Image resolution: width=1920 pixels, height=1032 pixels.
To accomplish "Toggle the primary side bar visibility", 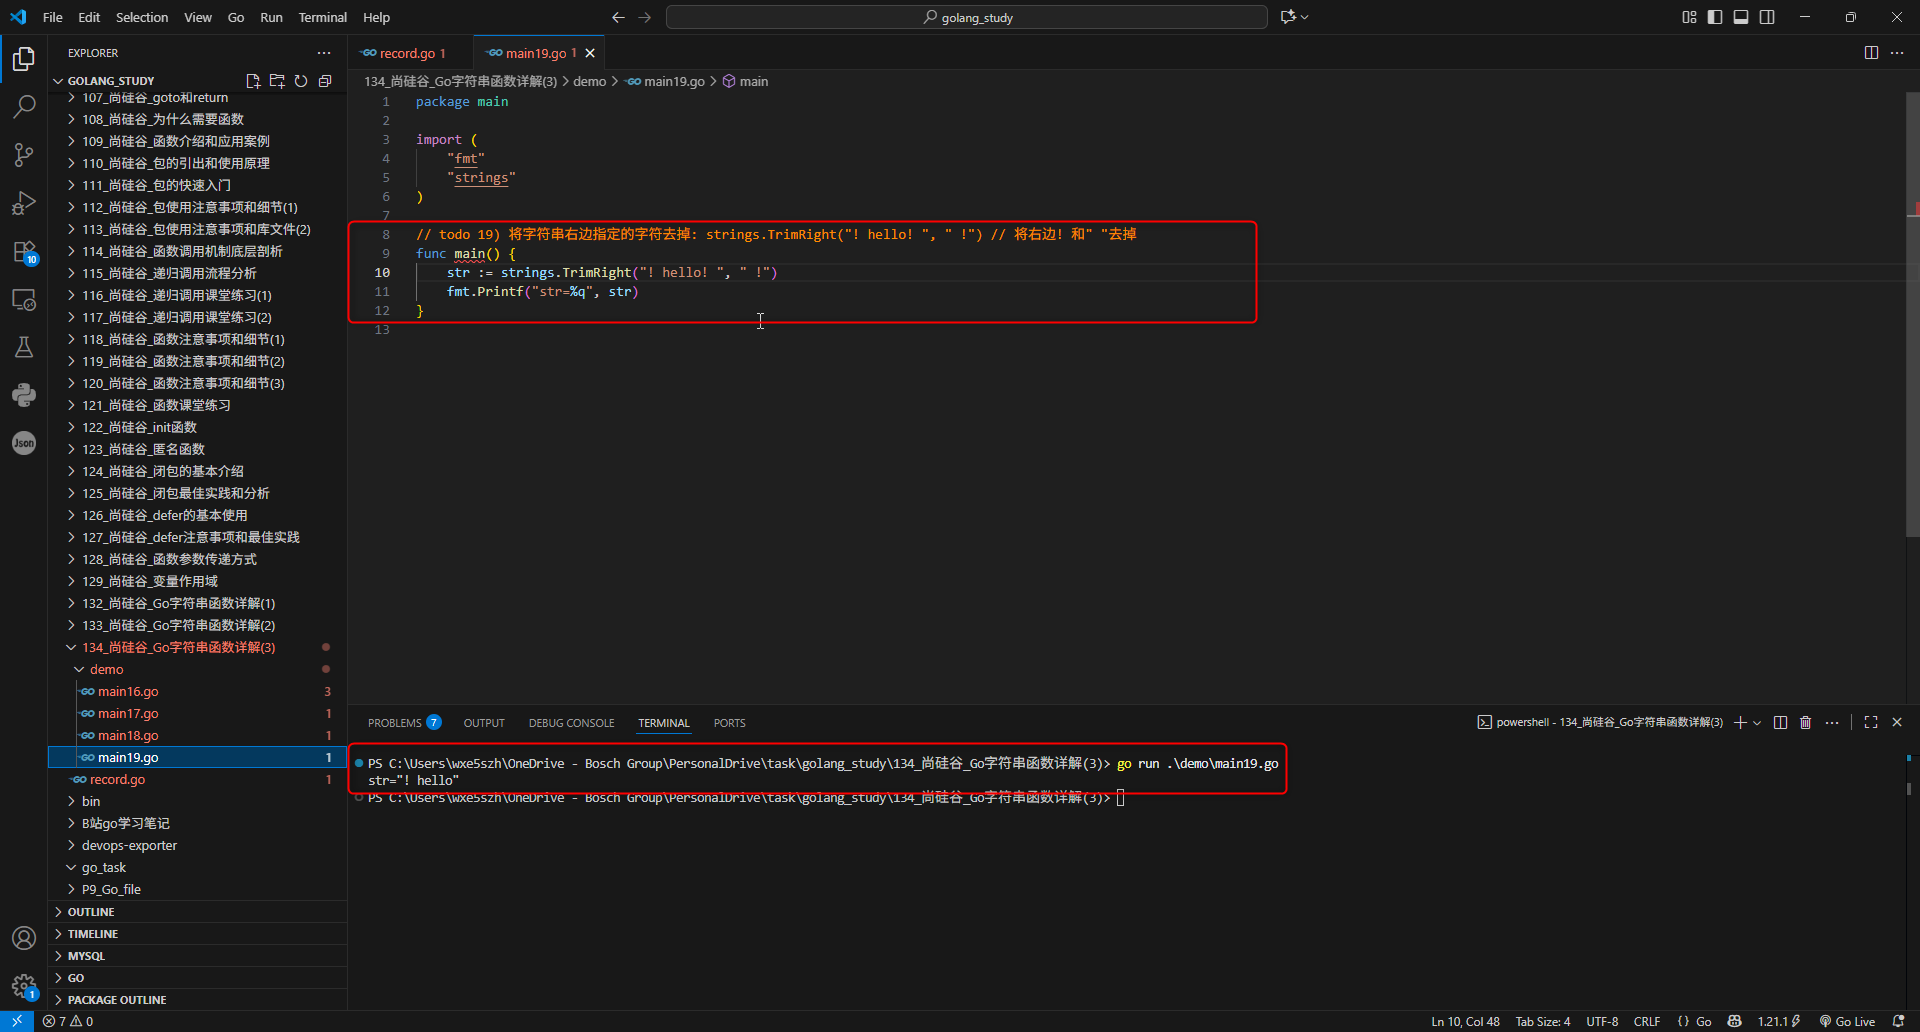I will (x=1715, y=17).
